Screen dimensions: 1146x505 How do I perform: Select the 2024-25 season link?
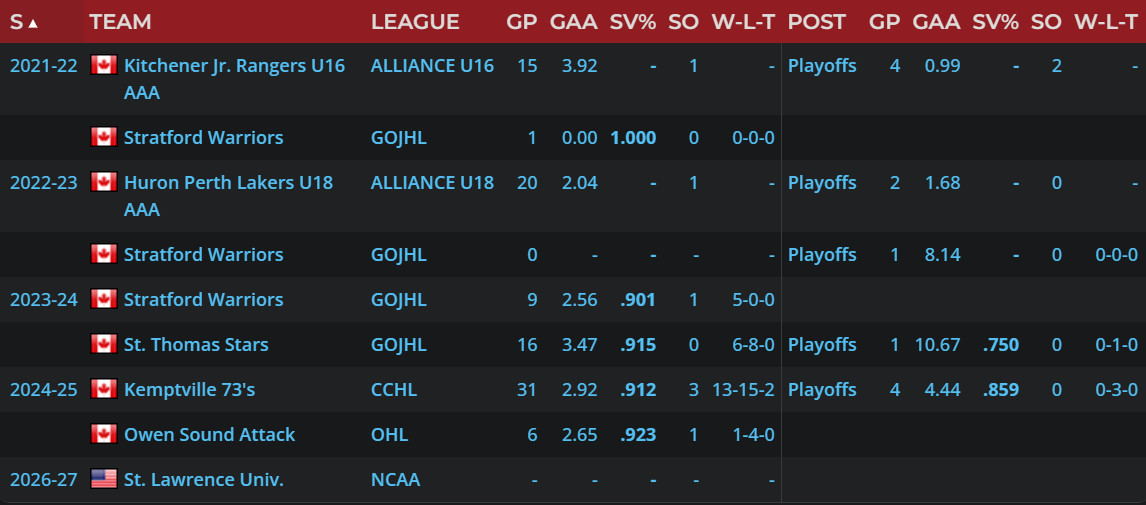43,390
